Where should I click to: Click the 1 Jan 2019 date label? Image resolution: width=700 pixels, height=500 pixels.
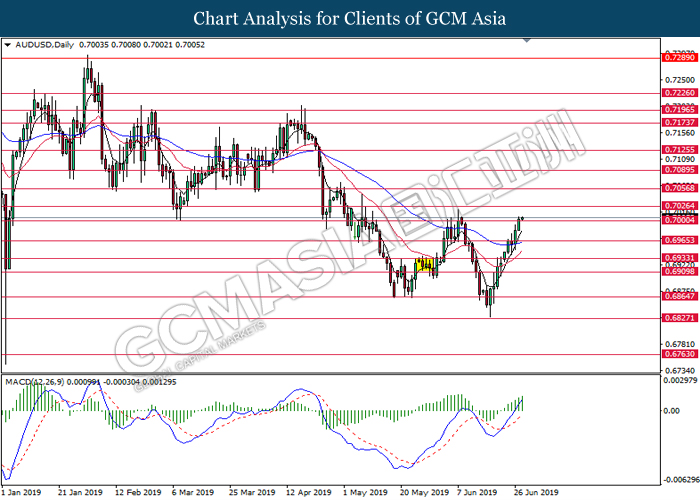point(21,492)
